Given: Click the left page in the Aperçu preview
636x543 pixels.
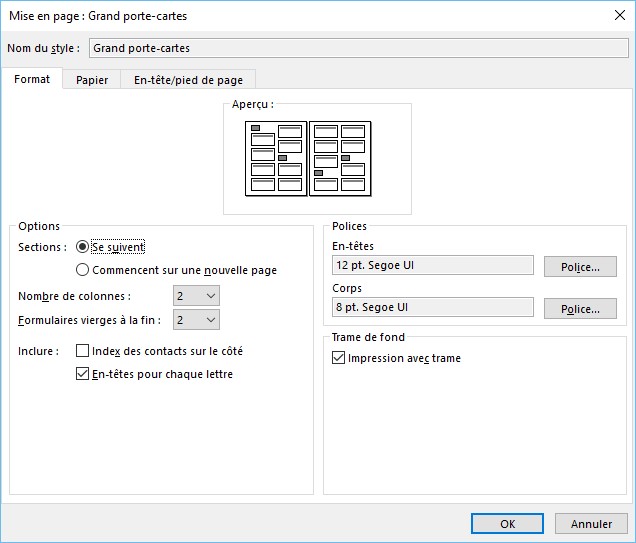Looking at the screenshot, I should pos(276,159).
